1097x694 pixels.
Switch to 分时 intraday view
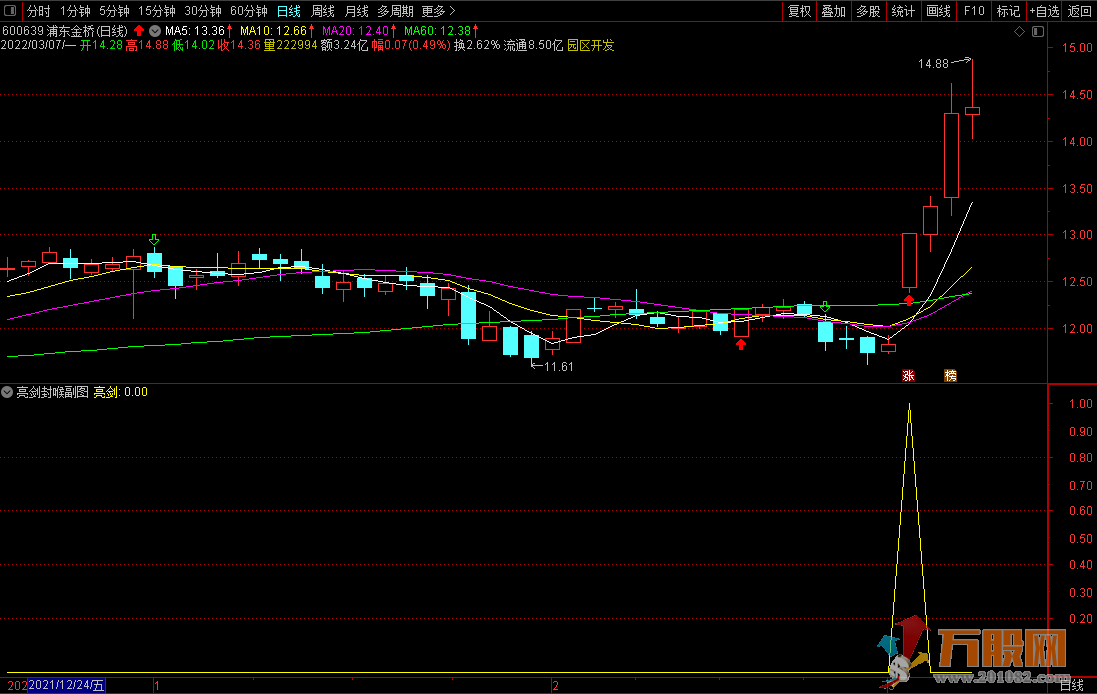tap(38, 11)
